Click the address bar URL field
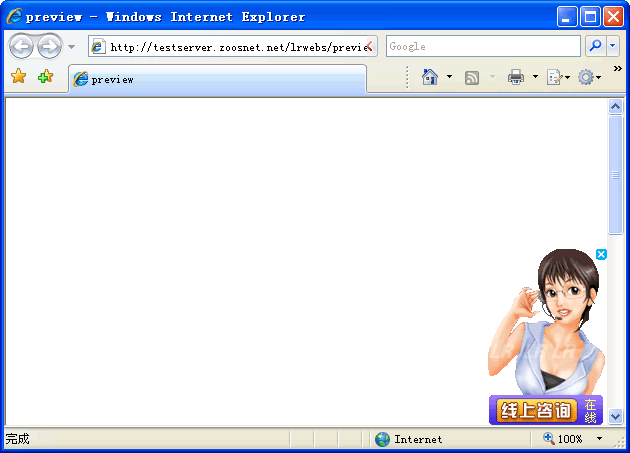This screenshot has width=630, height=453. click(x=235, y=46)
